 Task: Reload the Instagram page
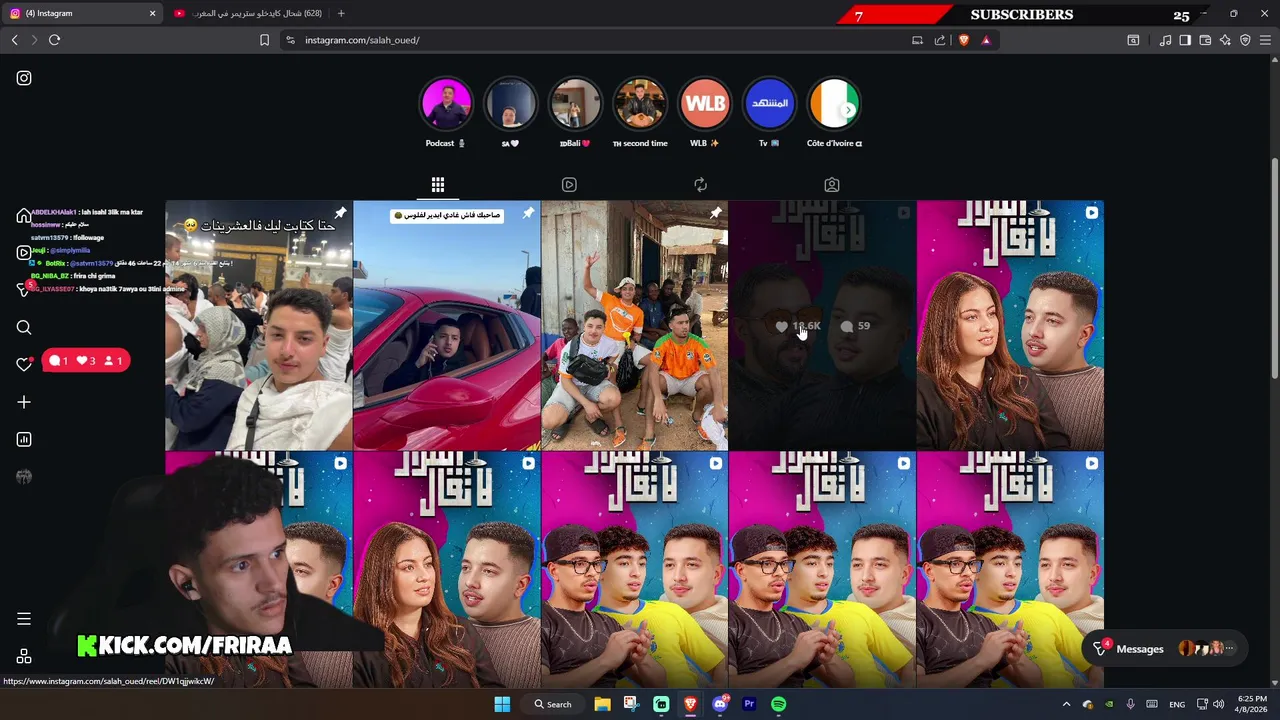[55, 40]
